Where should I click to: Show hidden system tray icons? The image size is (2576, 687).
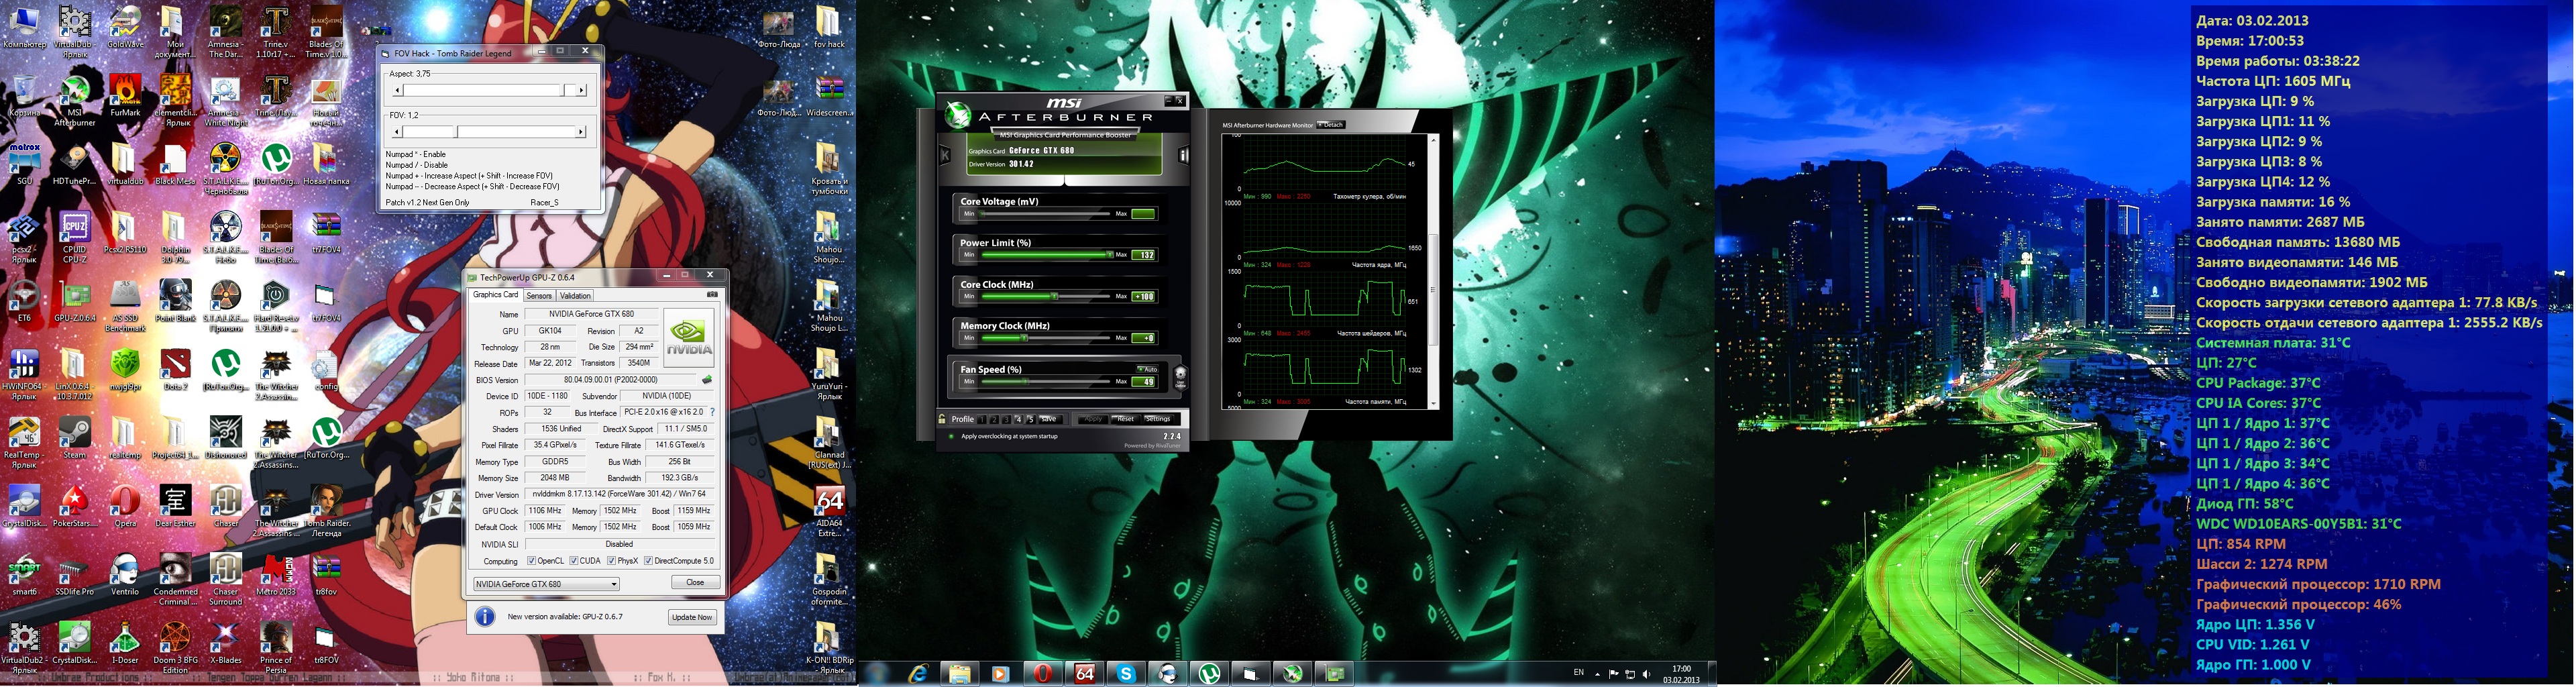(1597, 674)
